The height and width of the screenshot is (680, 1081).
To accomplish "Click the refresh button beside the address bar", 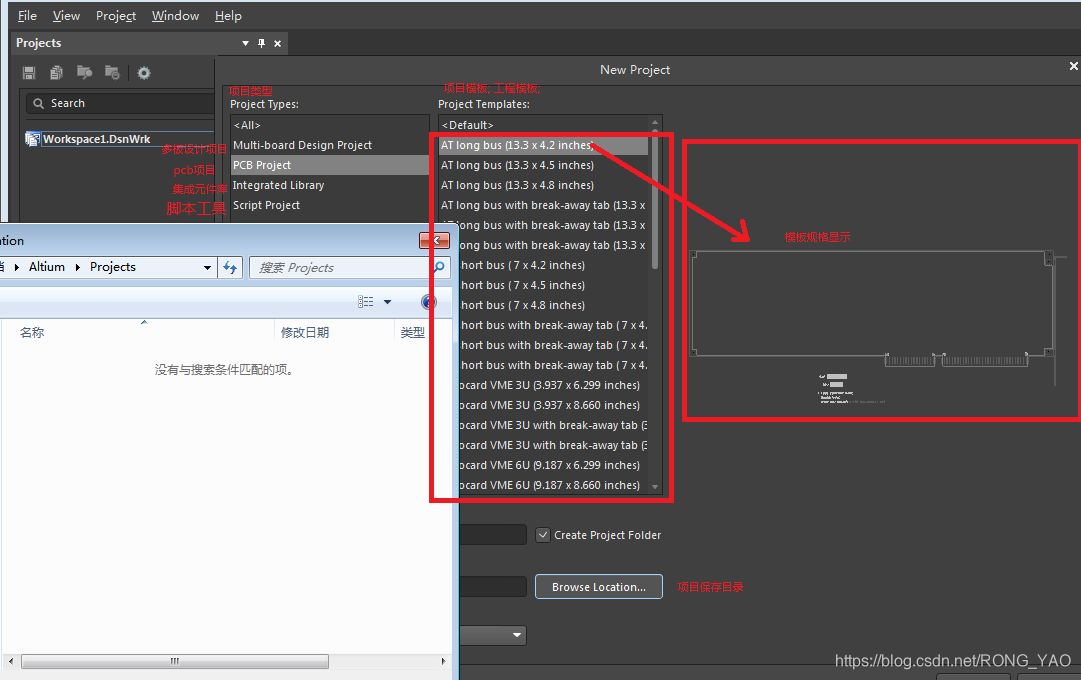I will 231,267.
